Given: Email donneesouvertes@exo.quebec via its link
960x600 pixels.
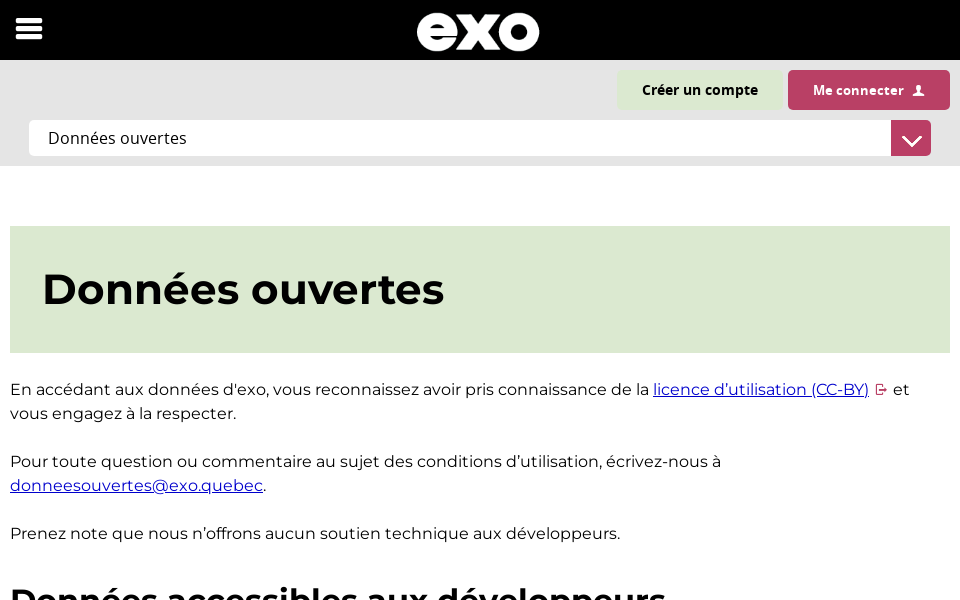Looking at the screenshot, I should click(x=136, y=485).
